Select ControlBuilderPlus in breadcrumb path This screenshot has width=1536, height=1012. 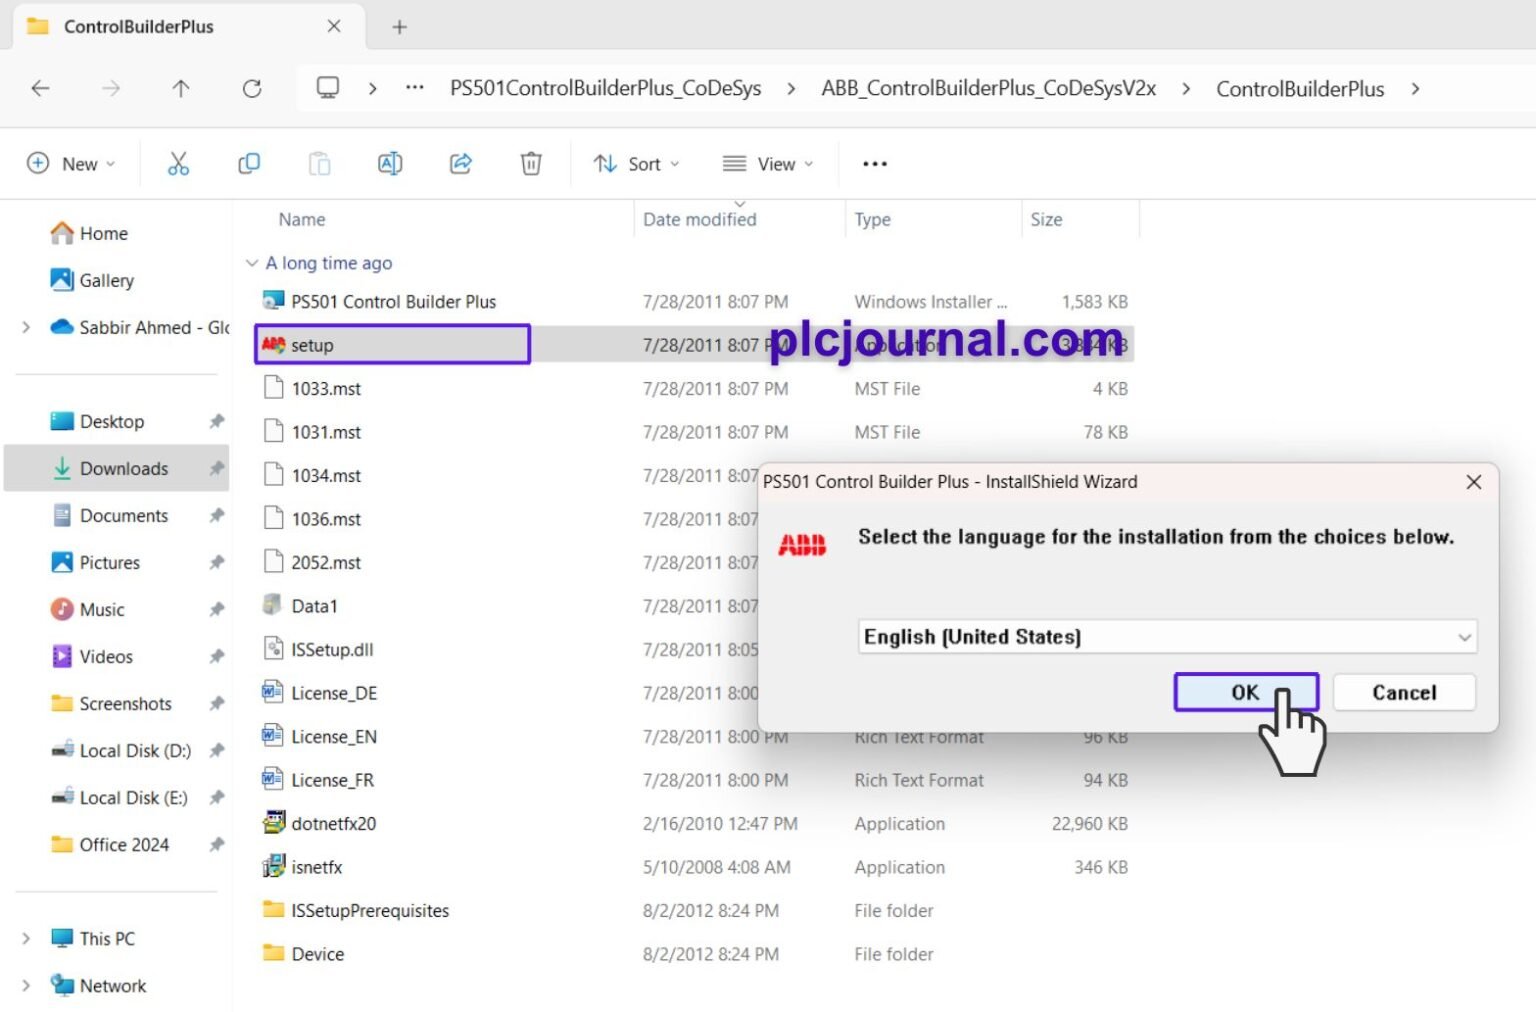point(1300,89)
